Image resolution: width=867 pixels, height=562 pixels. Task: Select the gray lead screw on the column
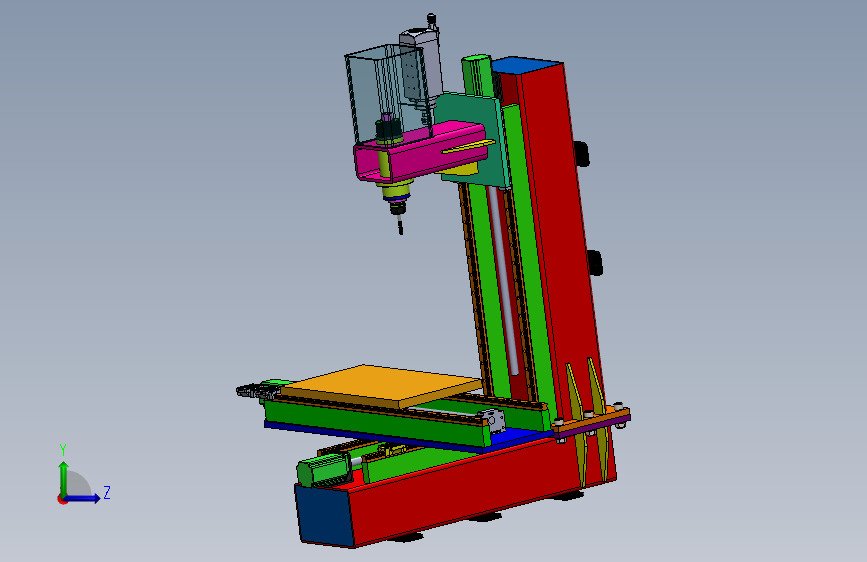click(x=503, y=282)
